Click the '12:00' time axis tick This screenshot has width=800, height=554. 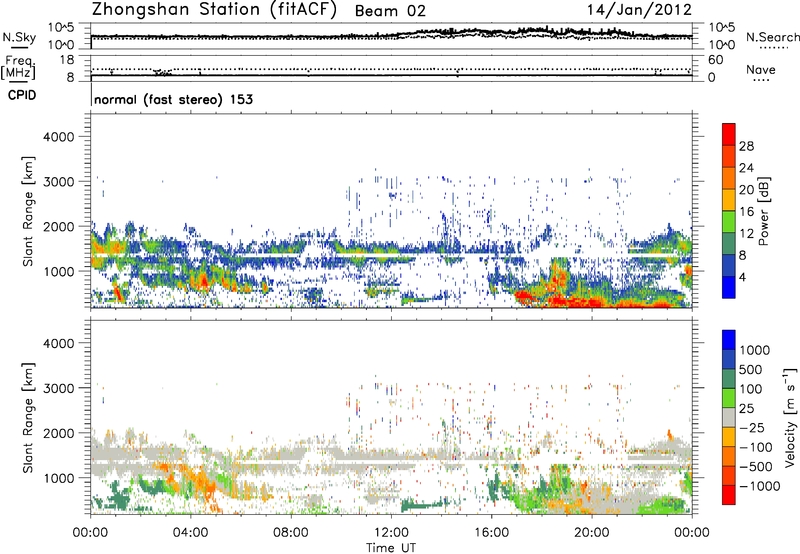(x=391, y=533)
